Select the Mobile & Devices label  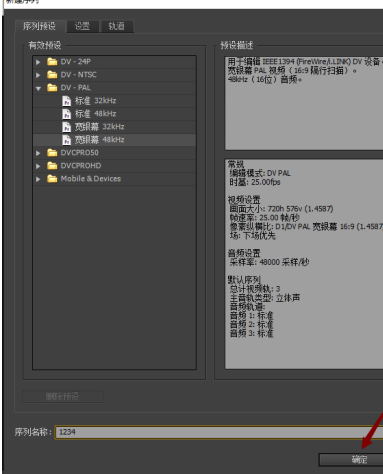pos(91,179)
